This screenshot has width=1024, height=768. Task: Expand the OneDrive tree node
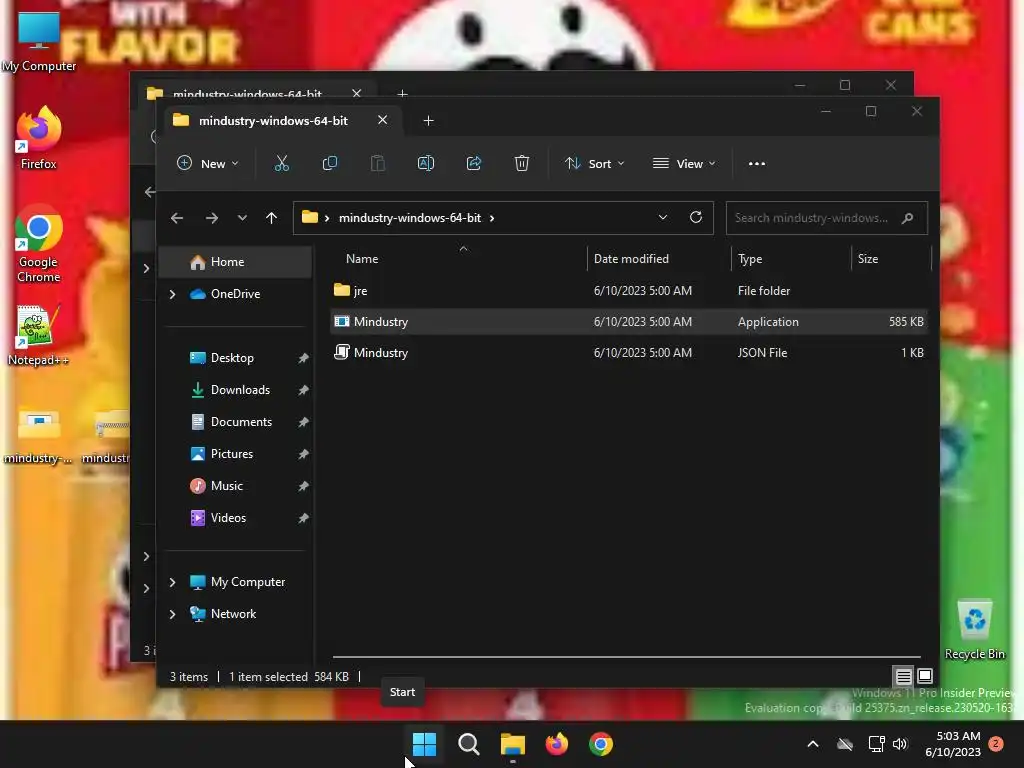click(172, 294)
